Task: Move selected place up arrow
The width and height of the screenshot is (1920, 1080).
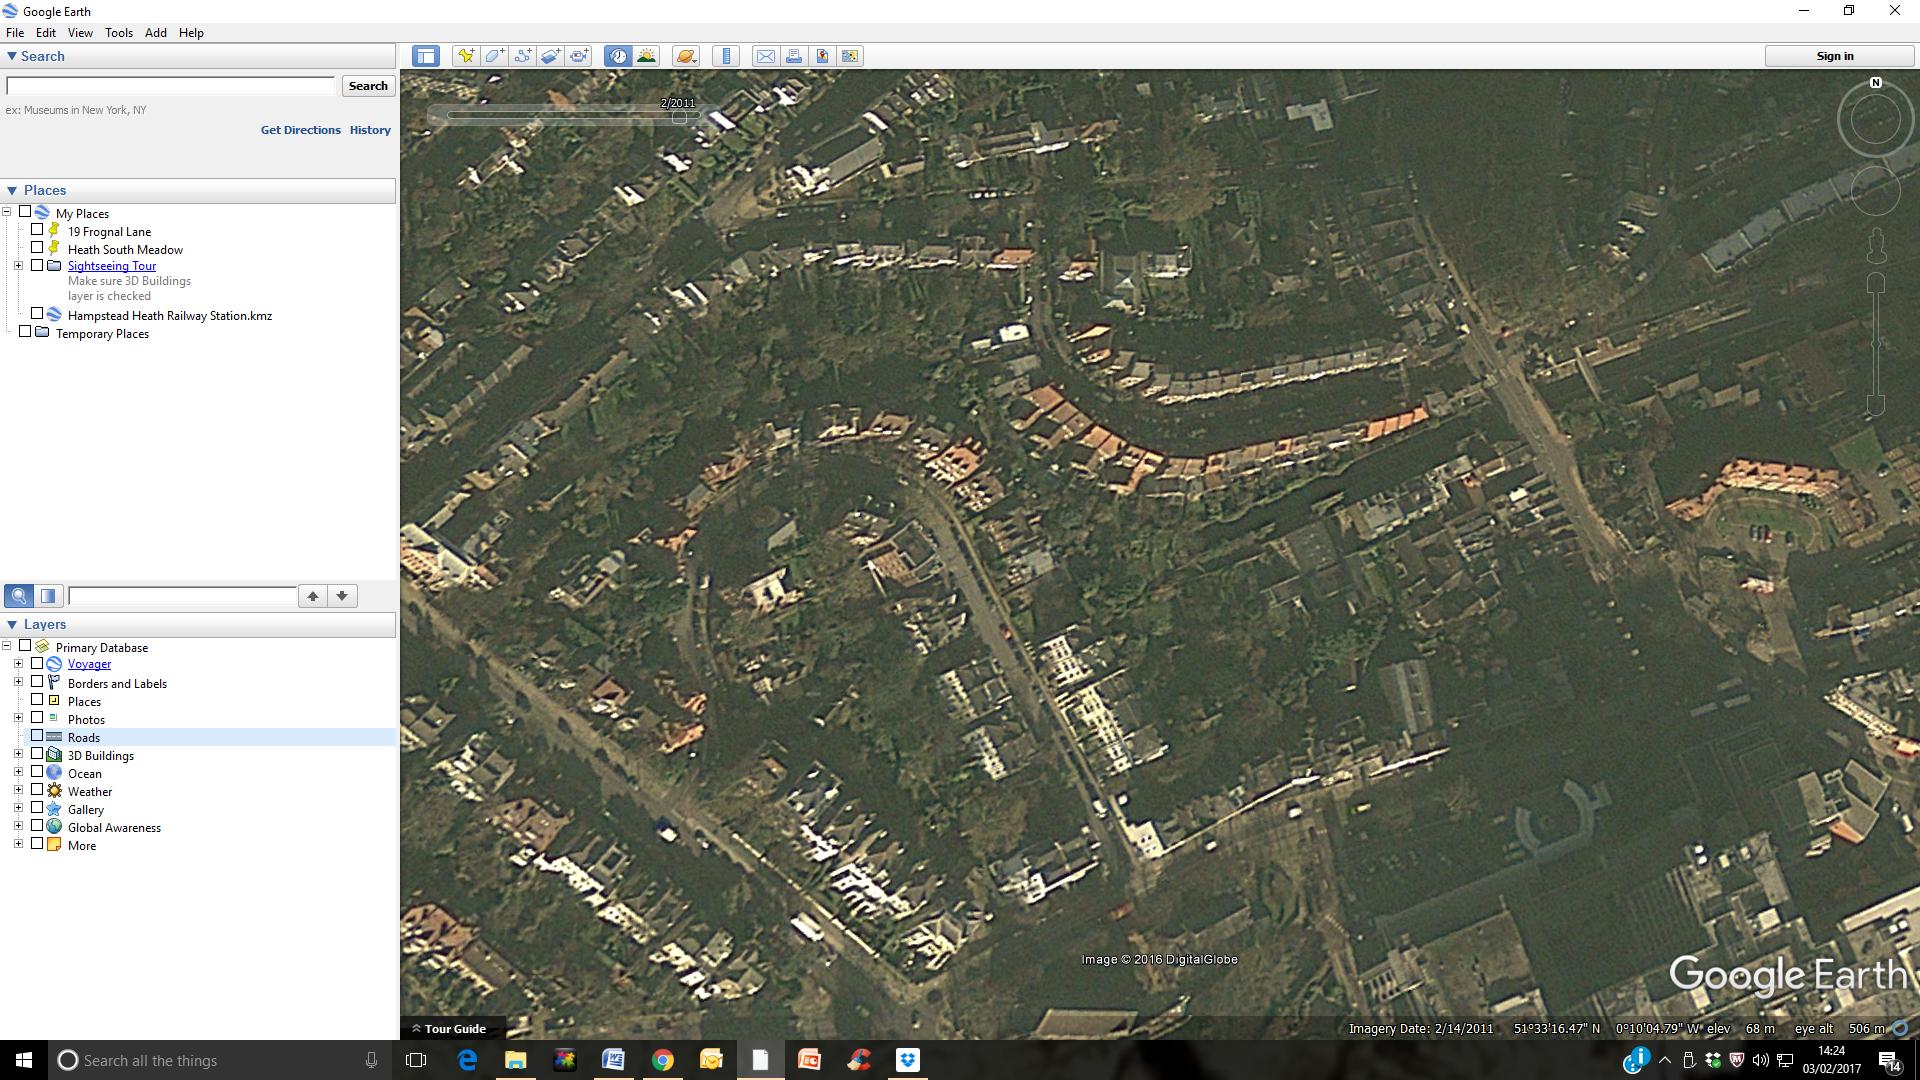Action: click(313, 596)
